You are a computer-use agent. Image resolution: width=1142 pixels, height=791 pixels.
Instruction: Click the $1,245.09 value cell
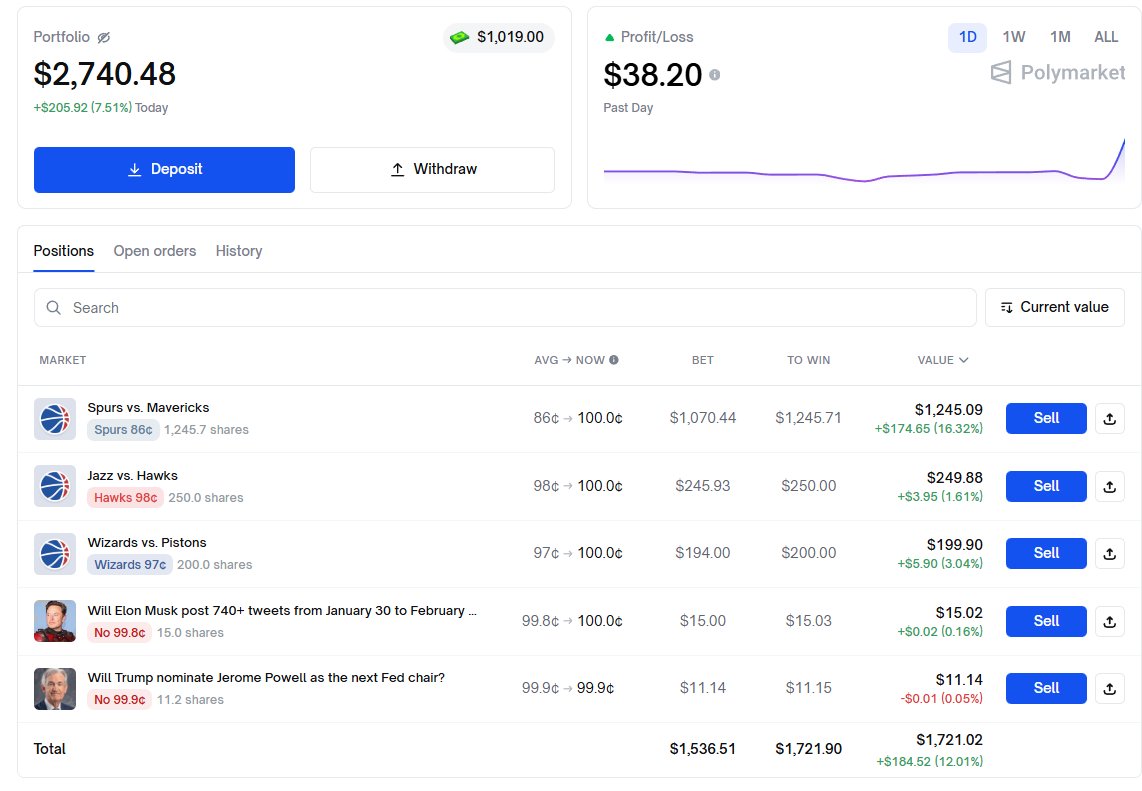pyautogui.click(x=948, y=410)
